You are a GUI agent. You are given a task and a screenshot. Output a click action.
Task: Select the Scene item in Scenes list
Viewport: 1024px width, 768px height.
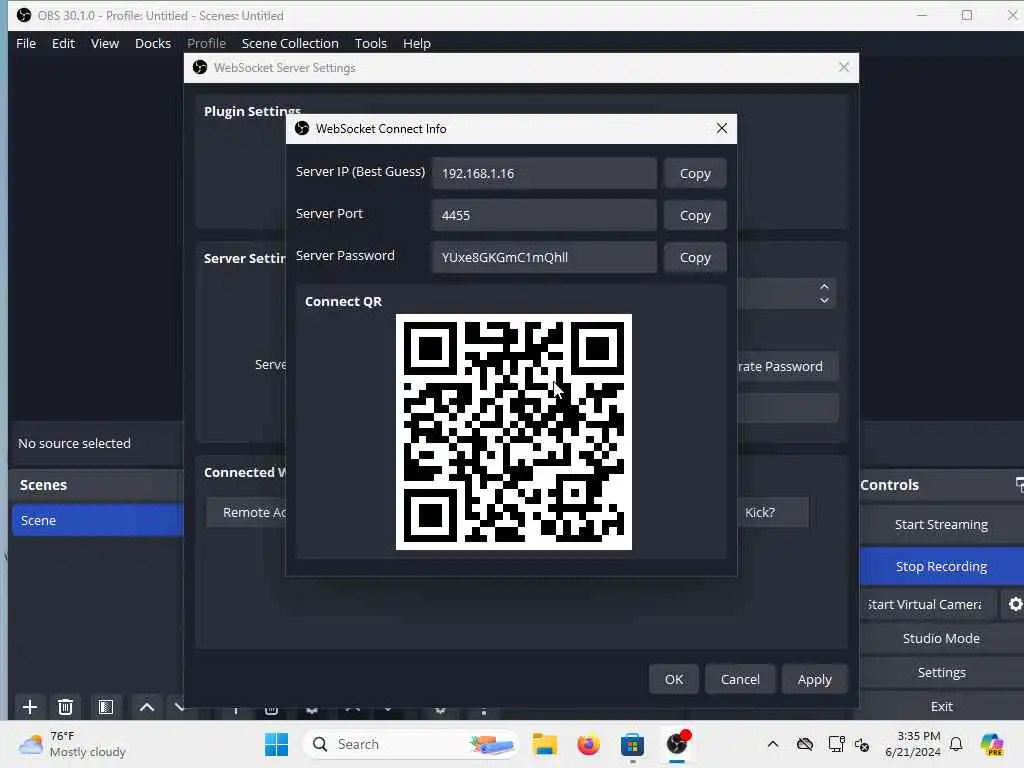98,520
